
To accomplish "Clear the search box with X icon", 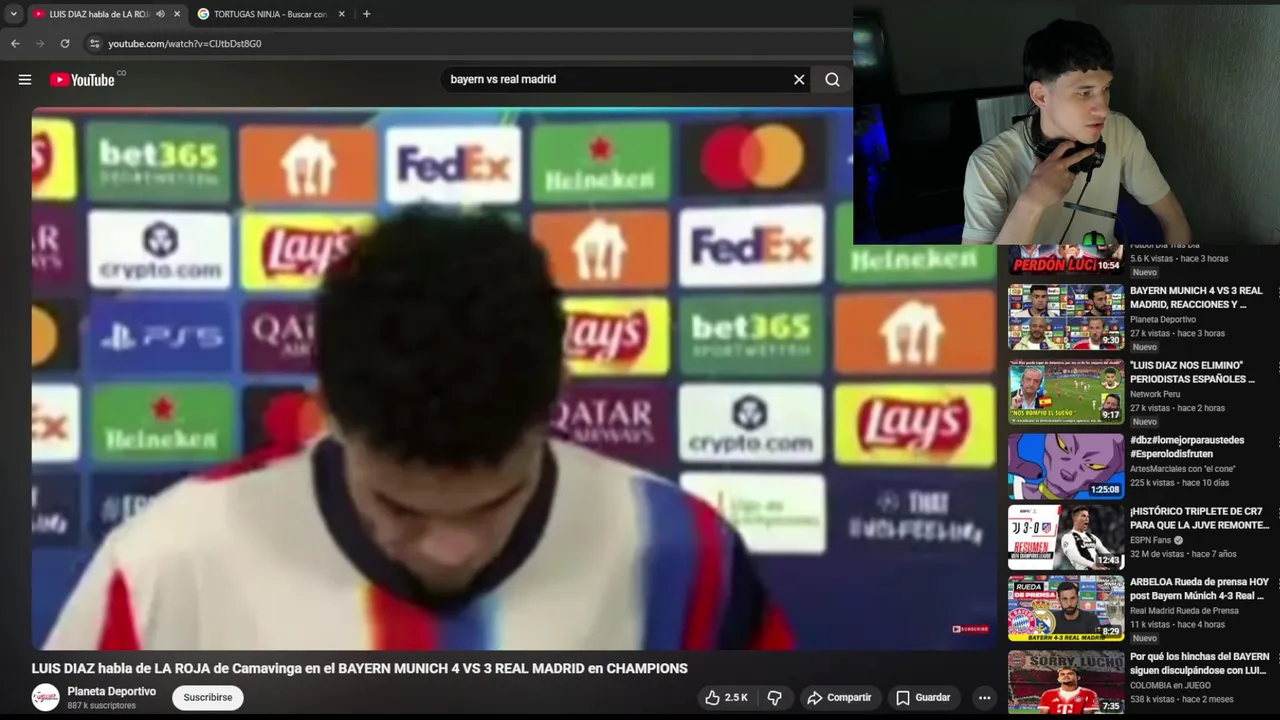I will (799, 80).
